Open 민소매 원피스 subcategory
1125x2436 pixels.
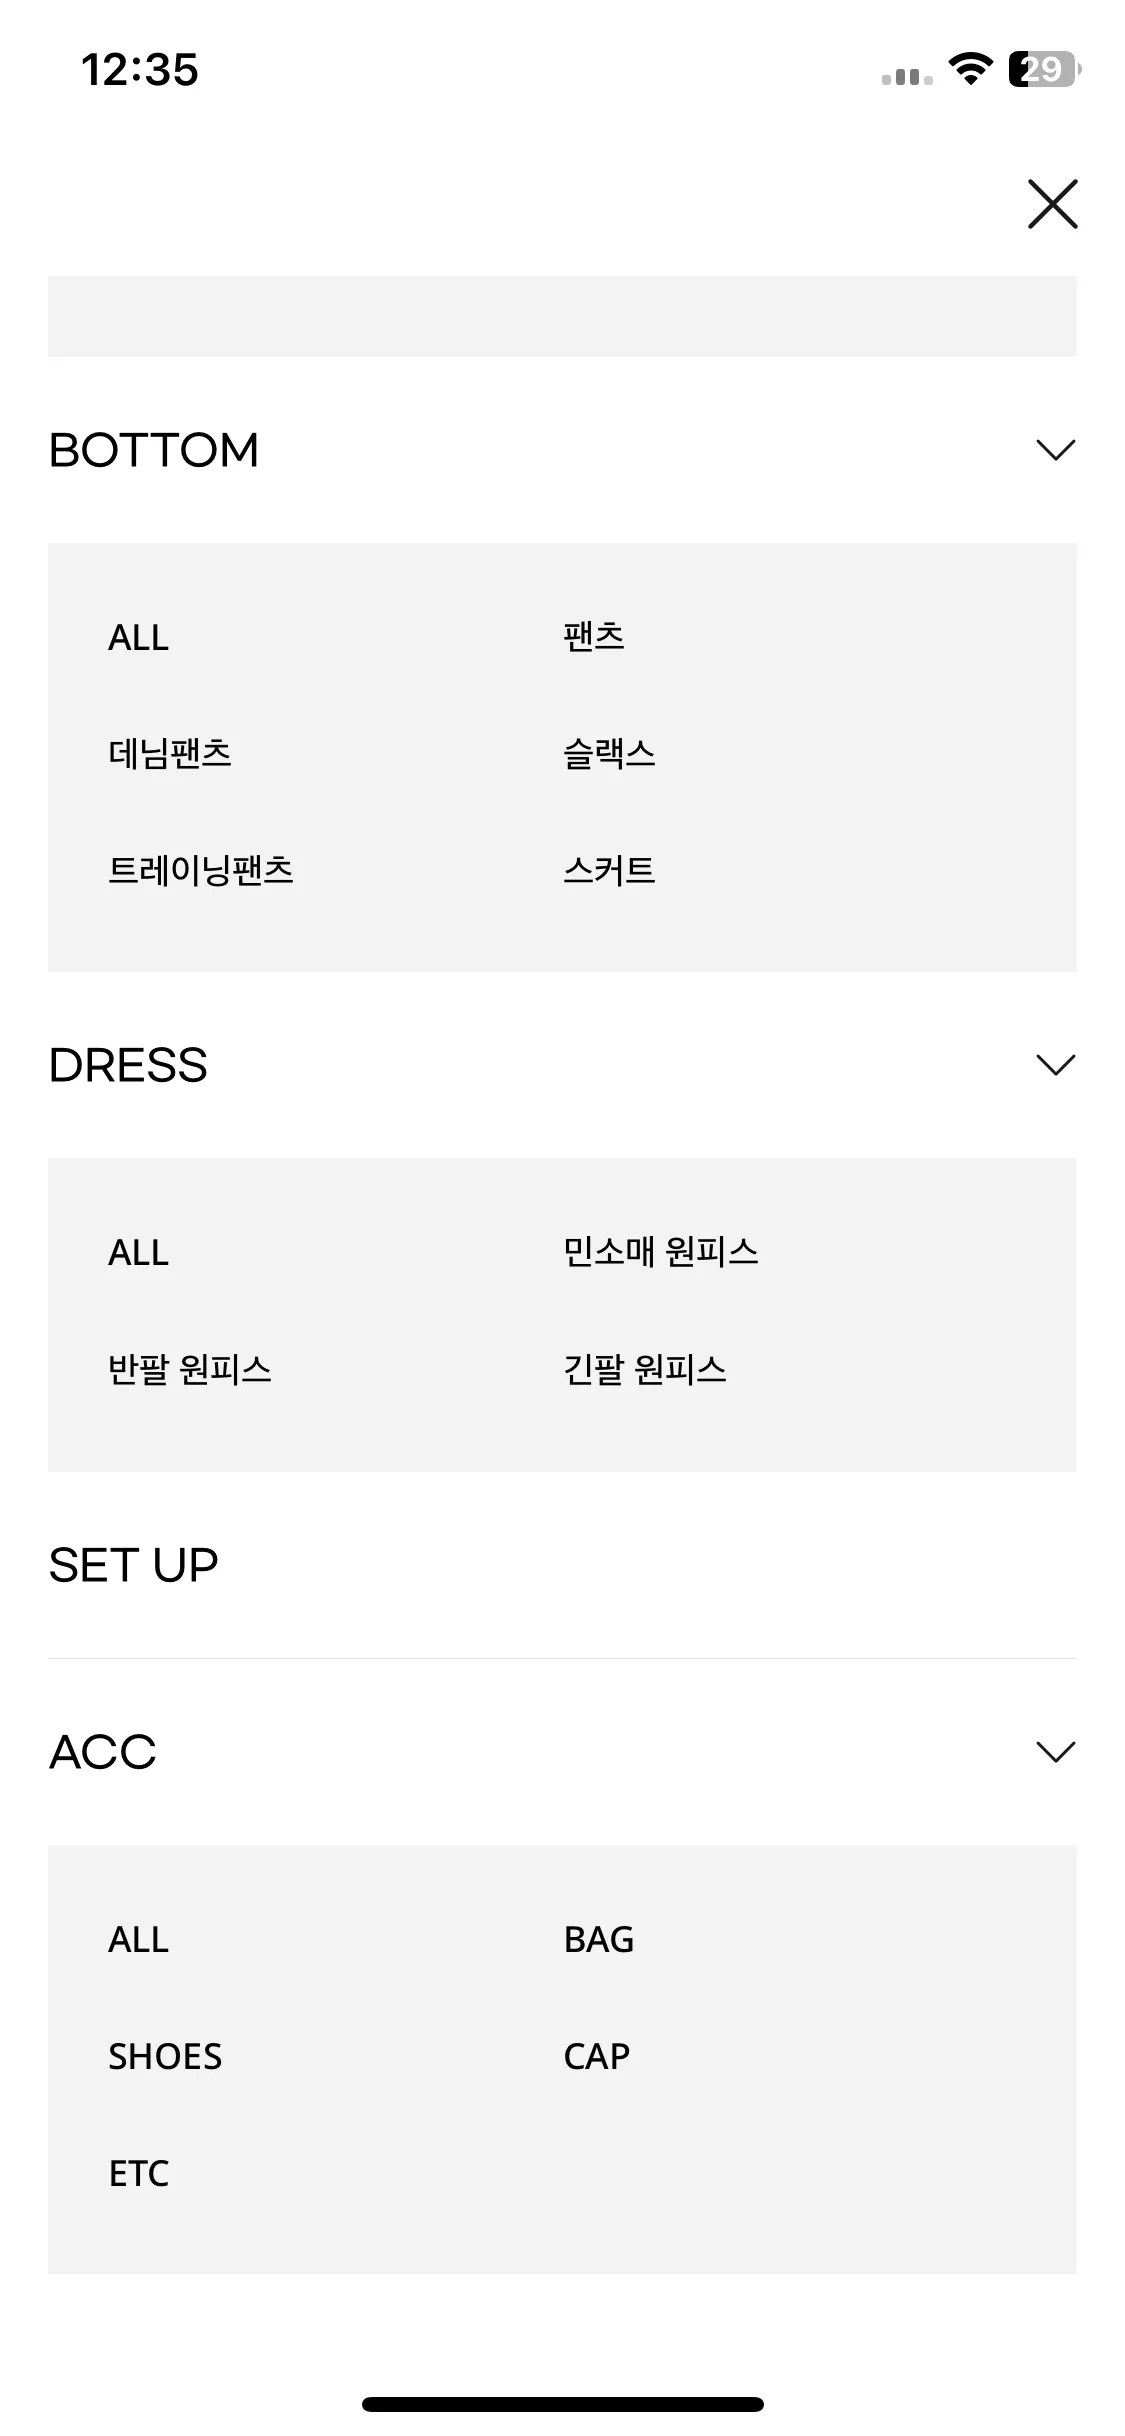[x=661, y=1251]
